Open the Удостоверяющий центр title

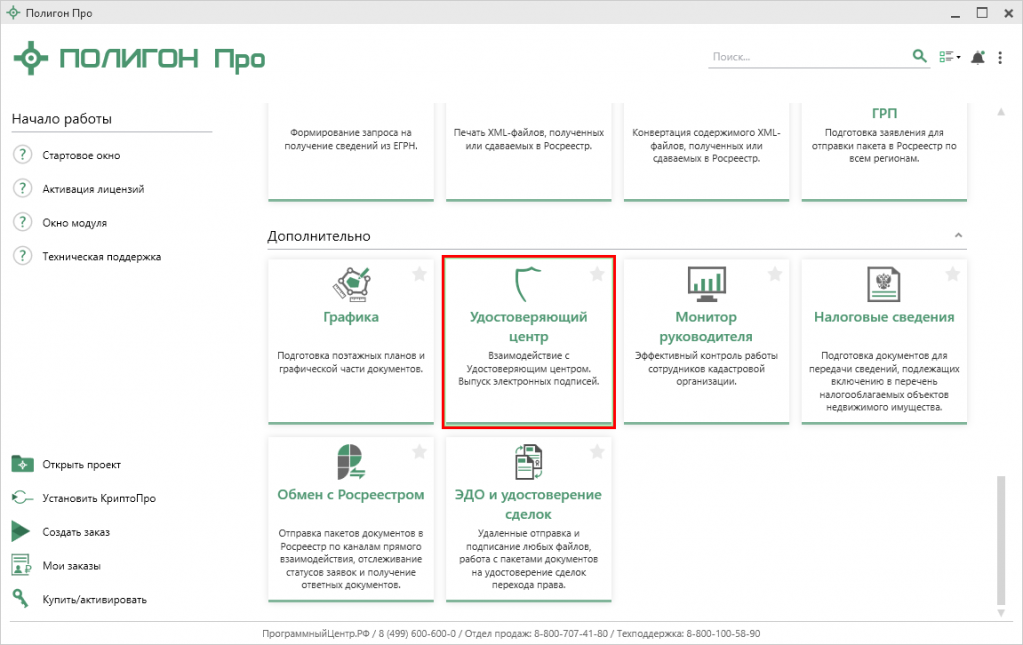coord(528,327)
